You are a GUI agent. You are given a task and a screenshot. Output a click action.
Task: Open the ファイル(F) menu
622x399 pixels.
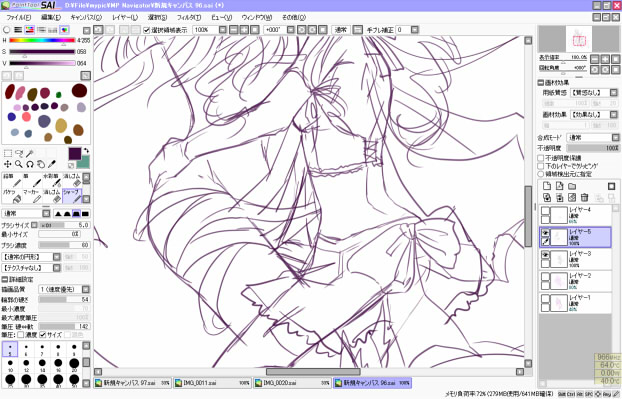18,17
